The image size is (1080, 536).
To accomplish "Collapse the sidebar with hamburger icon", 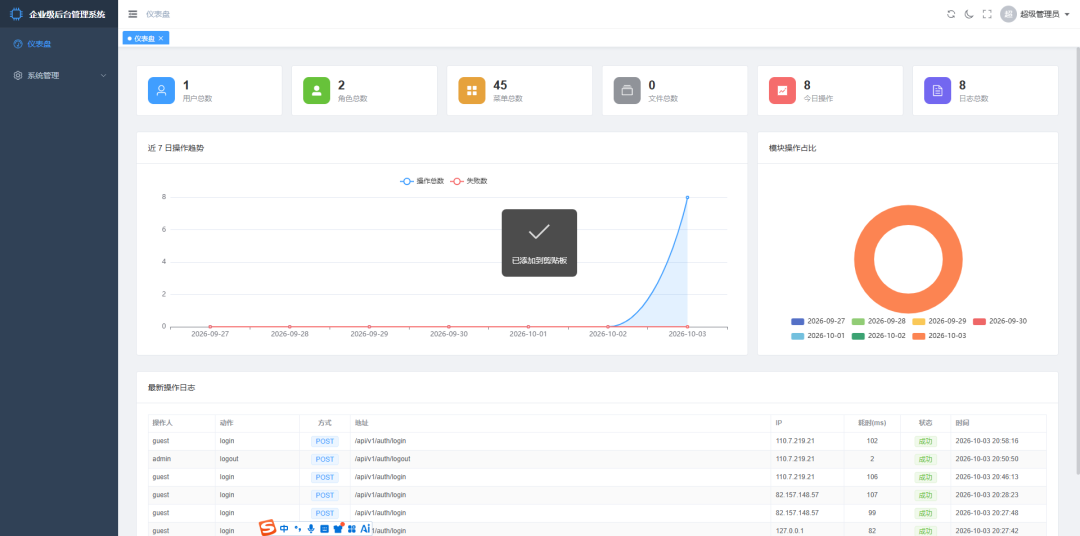I will click(133, 14).
